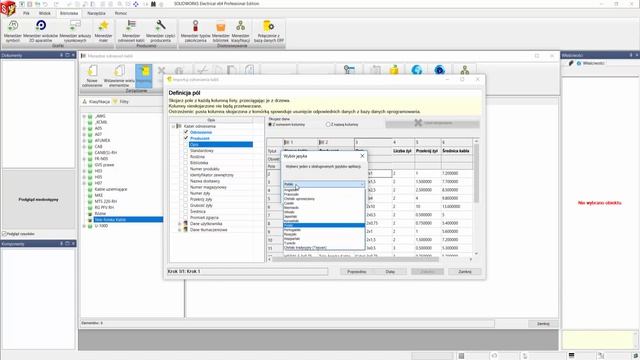640x360 pixels.
Task: Expand AFUMEX cable class
Action: tap(84, 140)
